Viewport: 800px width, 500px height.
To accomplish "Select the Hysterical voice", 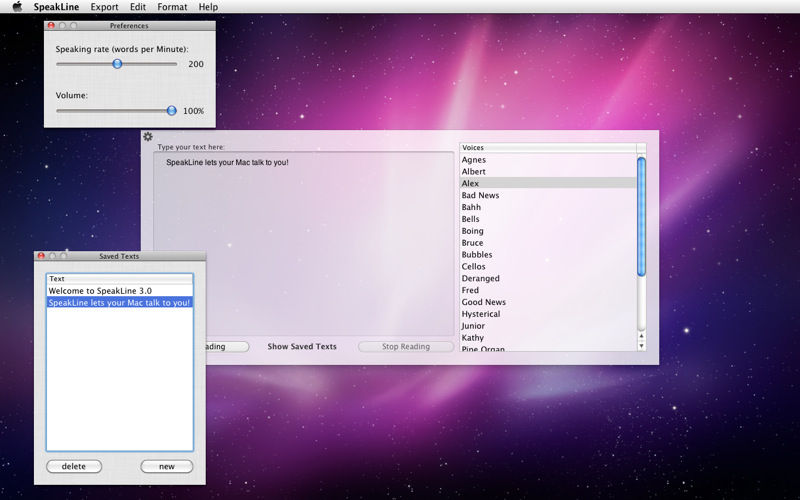I will 548,314.
